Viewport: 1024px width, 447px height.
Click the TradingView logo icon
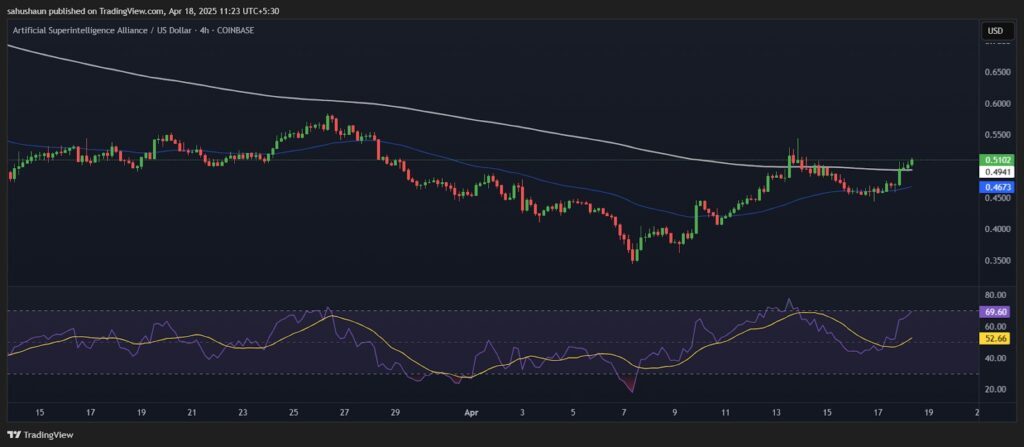[13, 435]
